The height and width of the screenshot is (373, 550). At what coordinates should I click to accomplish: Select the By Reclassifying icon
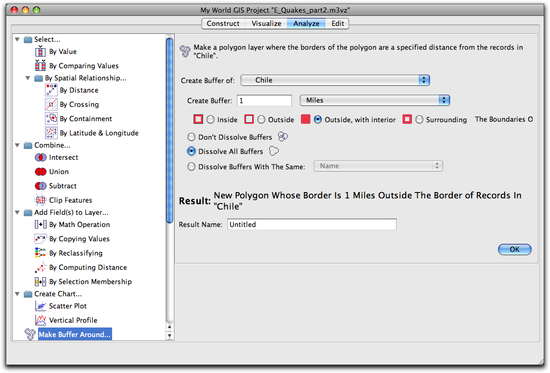40,253
